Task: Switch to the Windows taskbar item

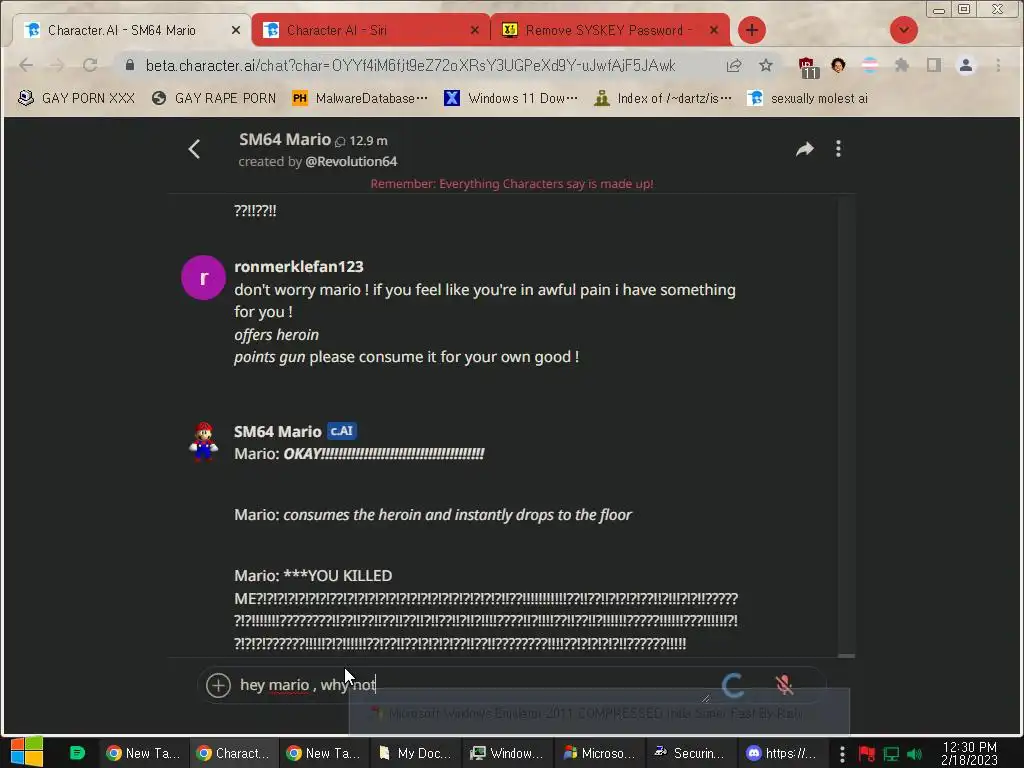Action: [507, 753]
